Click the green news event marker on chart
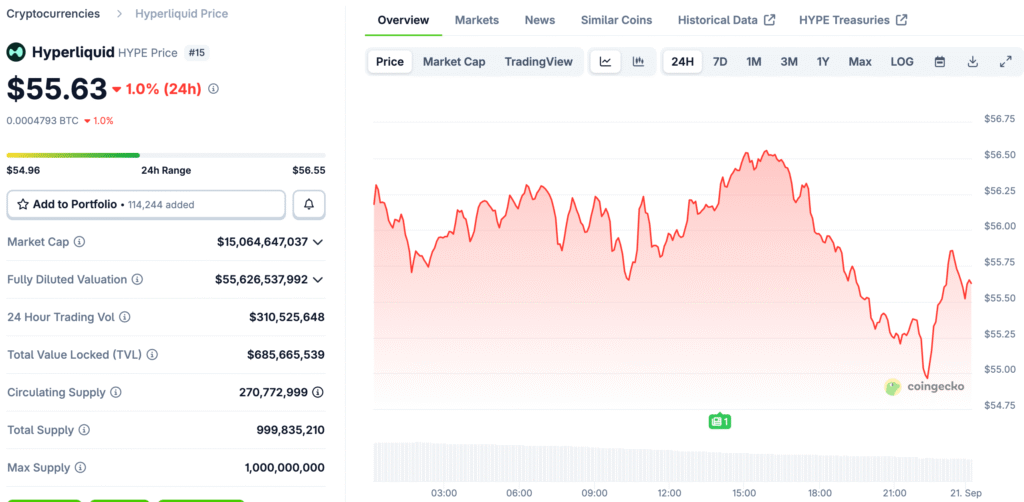 [719, 422]
